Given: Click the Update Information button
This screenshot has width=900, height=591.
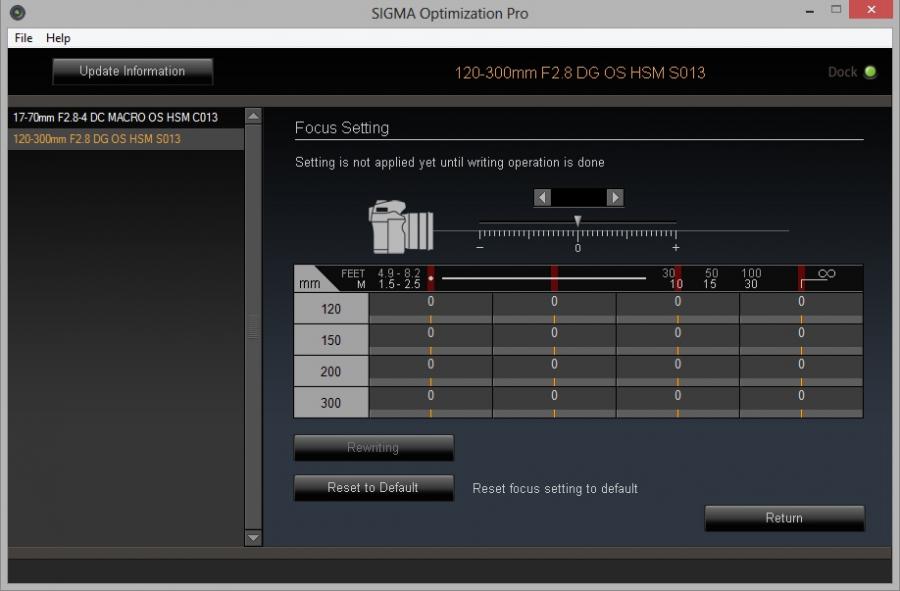Looking at the screenshot, I should [132, 72].
